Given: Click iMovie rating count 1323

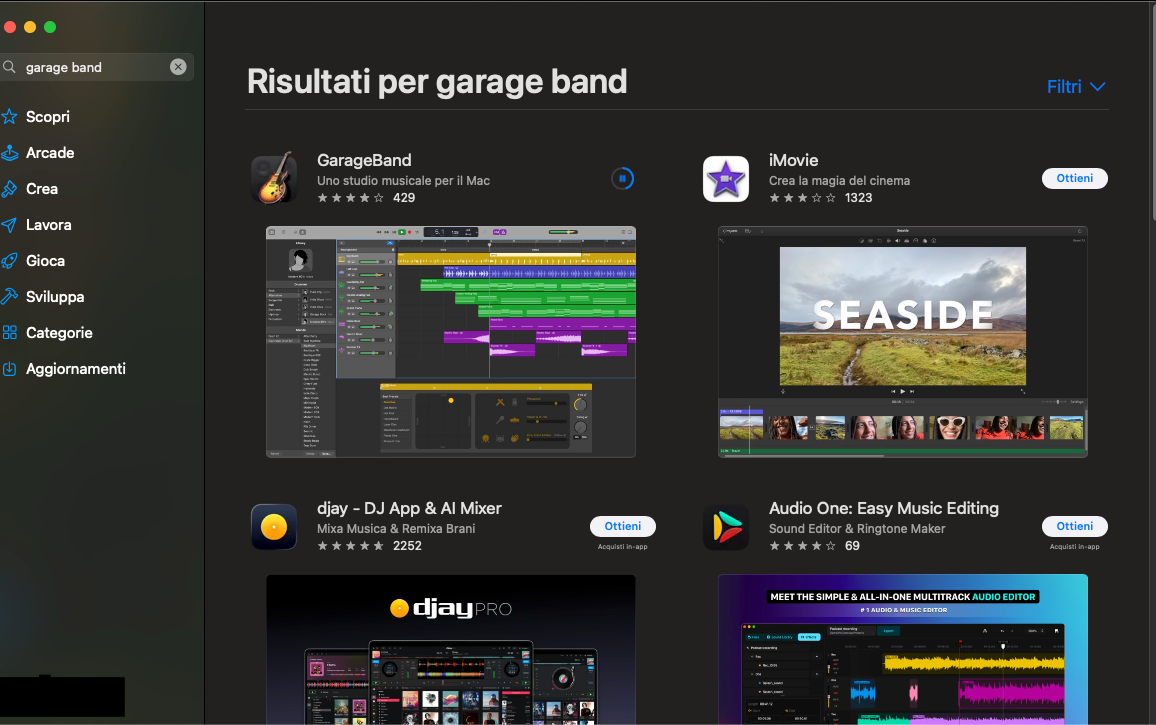Looking at the screenshot, I should pyautogui.click(x=858, y=198).
